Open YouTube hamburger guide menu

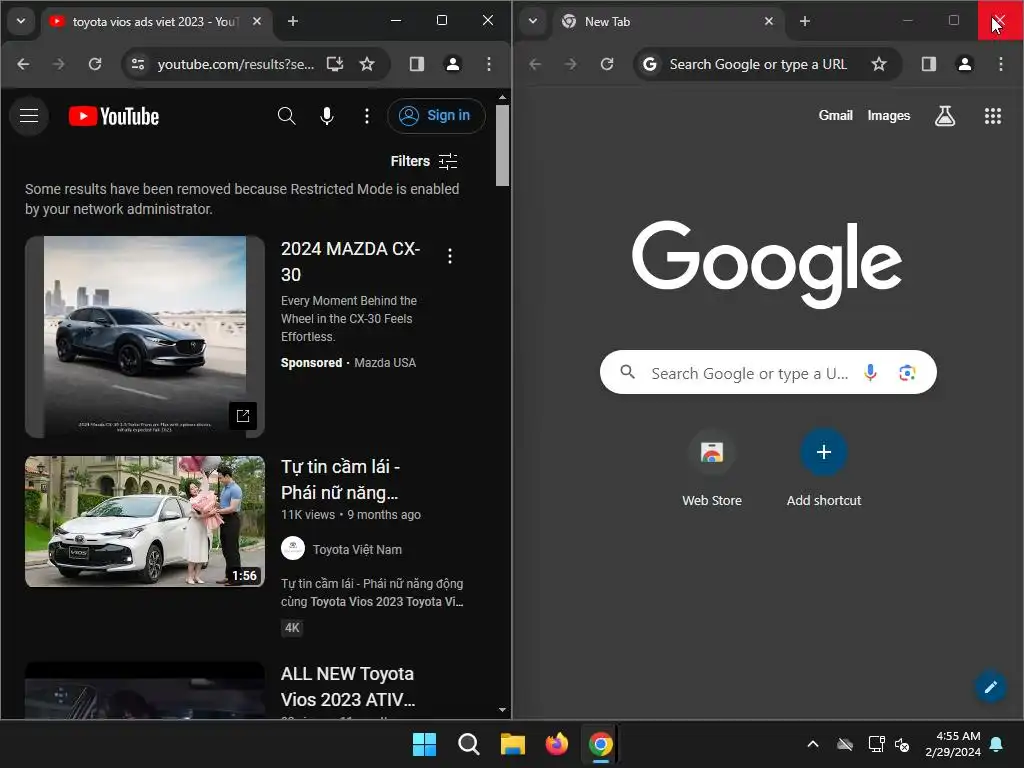click(x=29, y=116)
